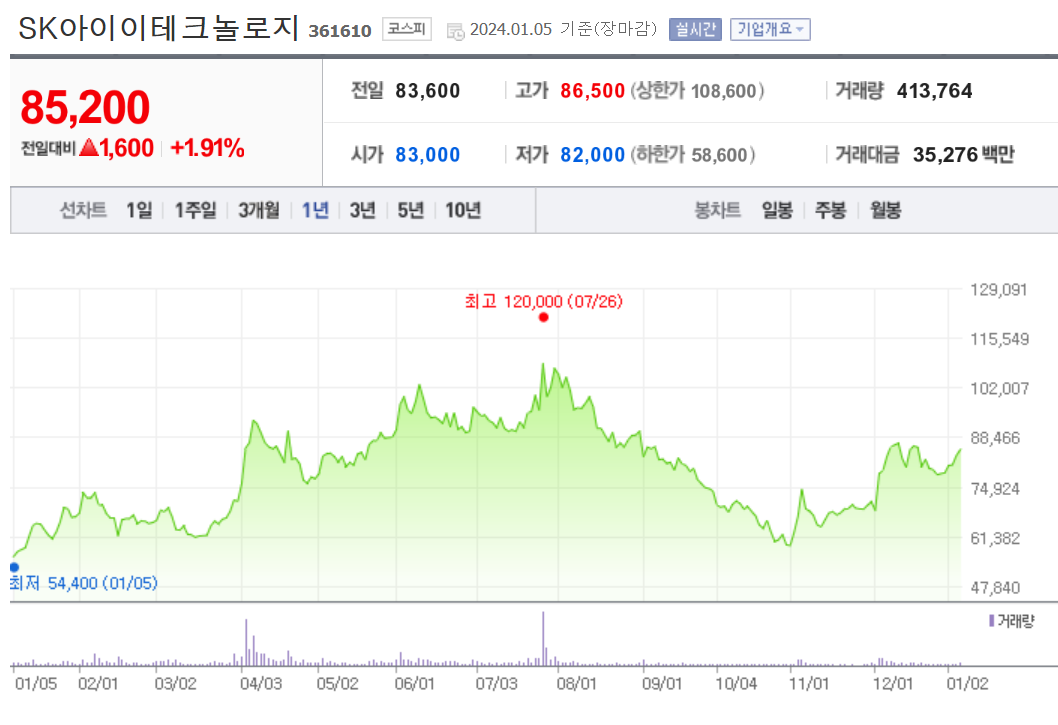Click the 최저 54,400 (01/05) label
Viewport: 1058px width, 725px height.
(84, 583)
